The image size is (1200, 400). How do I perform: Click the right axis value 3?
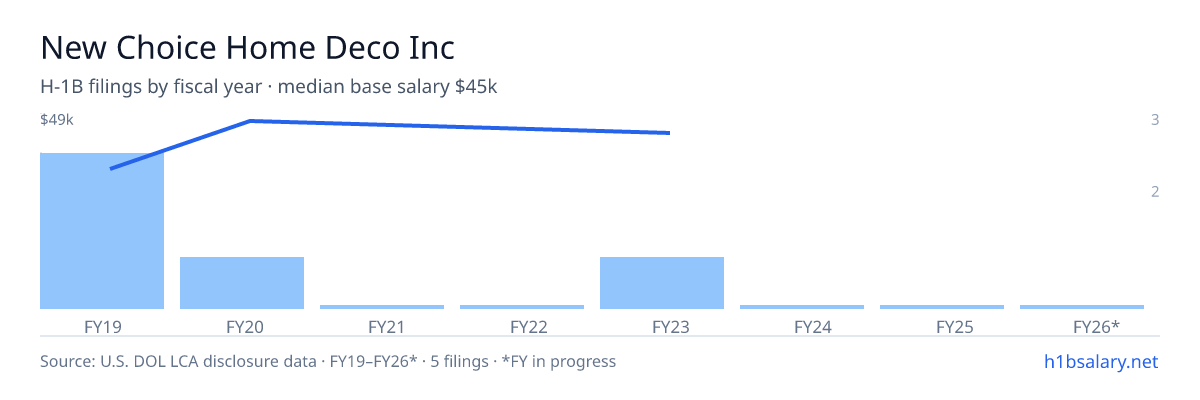pos(1155,120)
